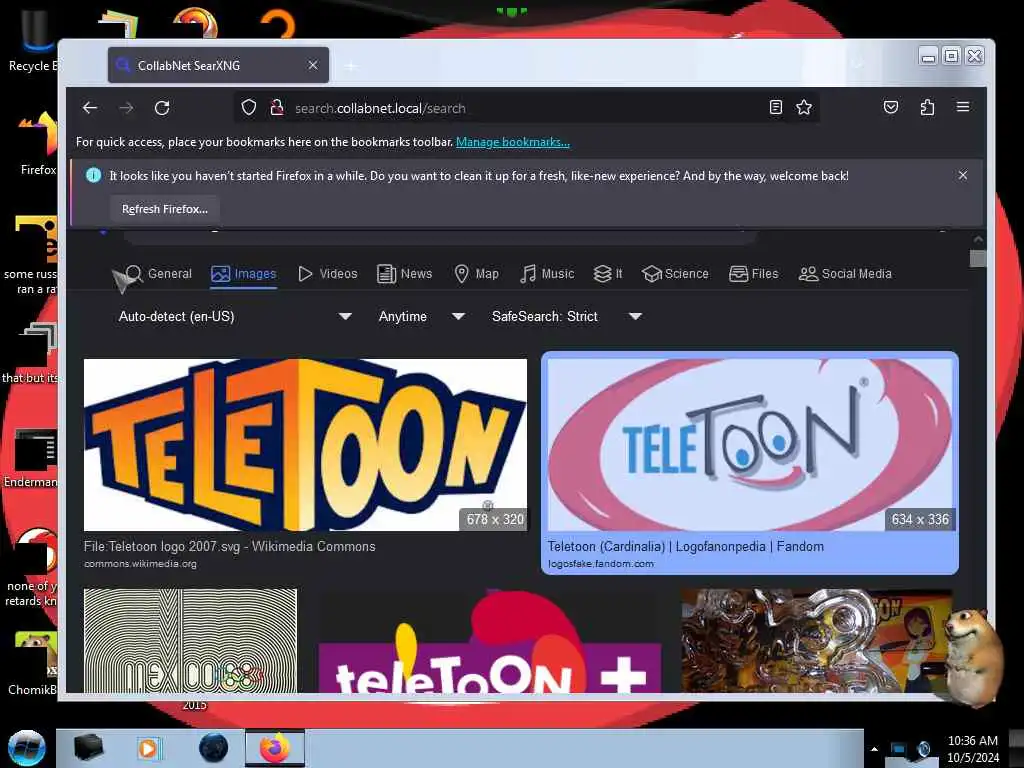Switch to the Science search category

point(675,274)
